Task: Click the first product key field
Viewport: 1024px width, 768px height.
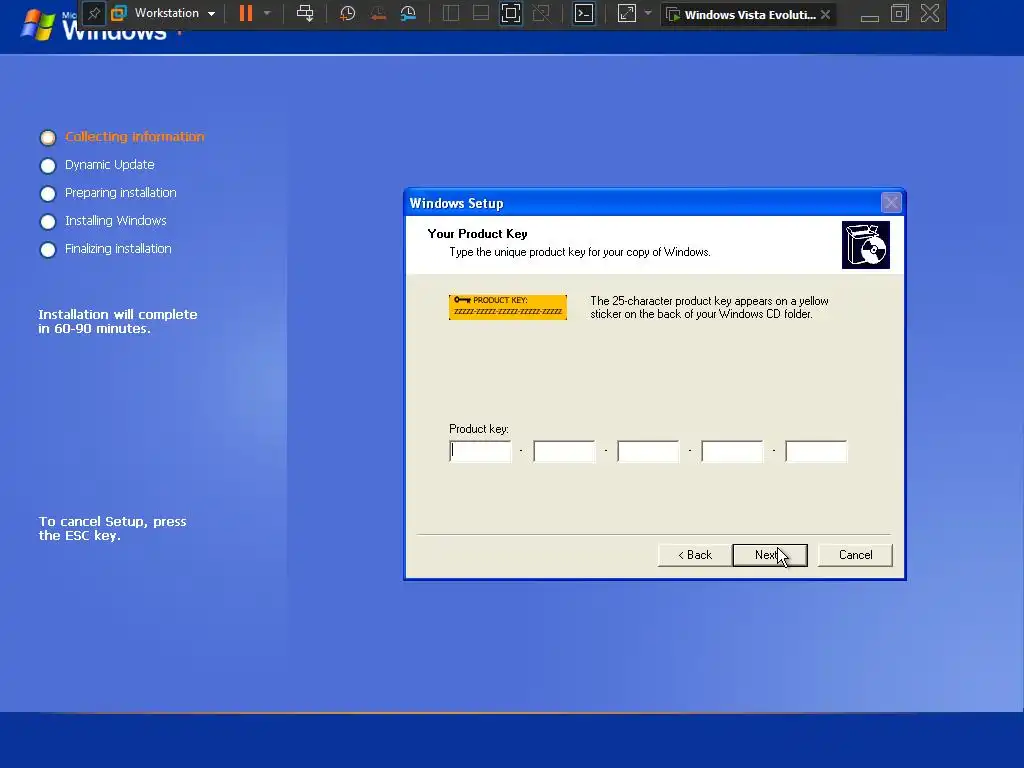Action: click(481, 451)
